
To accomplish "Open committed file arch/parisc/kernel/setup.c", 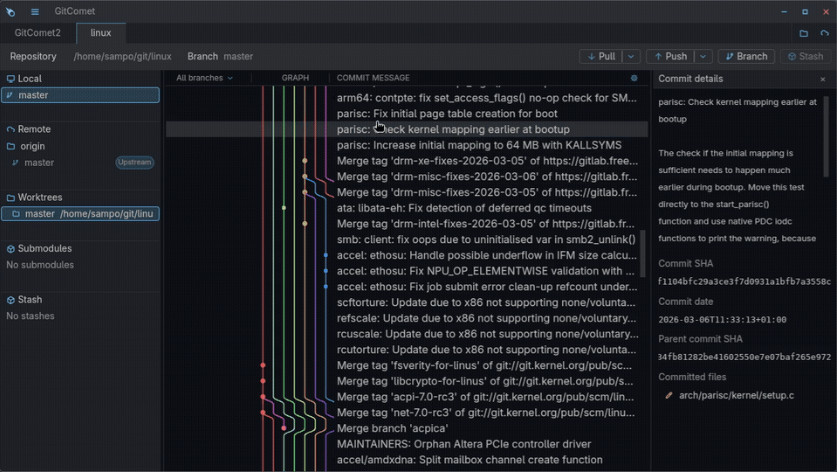I will coord(736,396).
